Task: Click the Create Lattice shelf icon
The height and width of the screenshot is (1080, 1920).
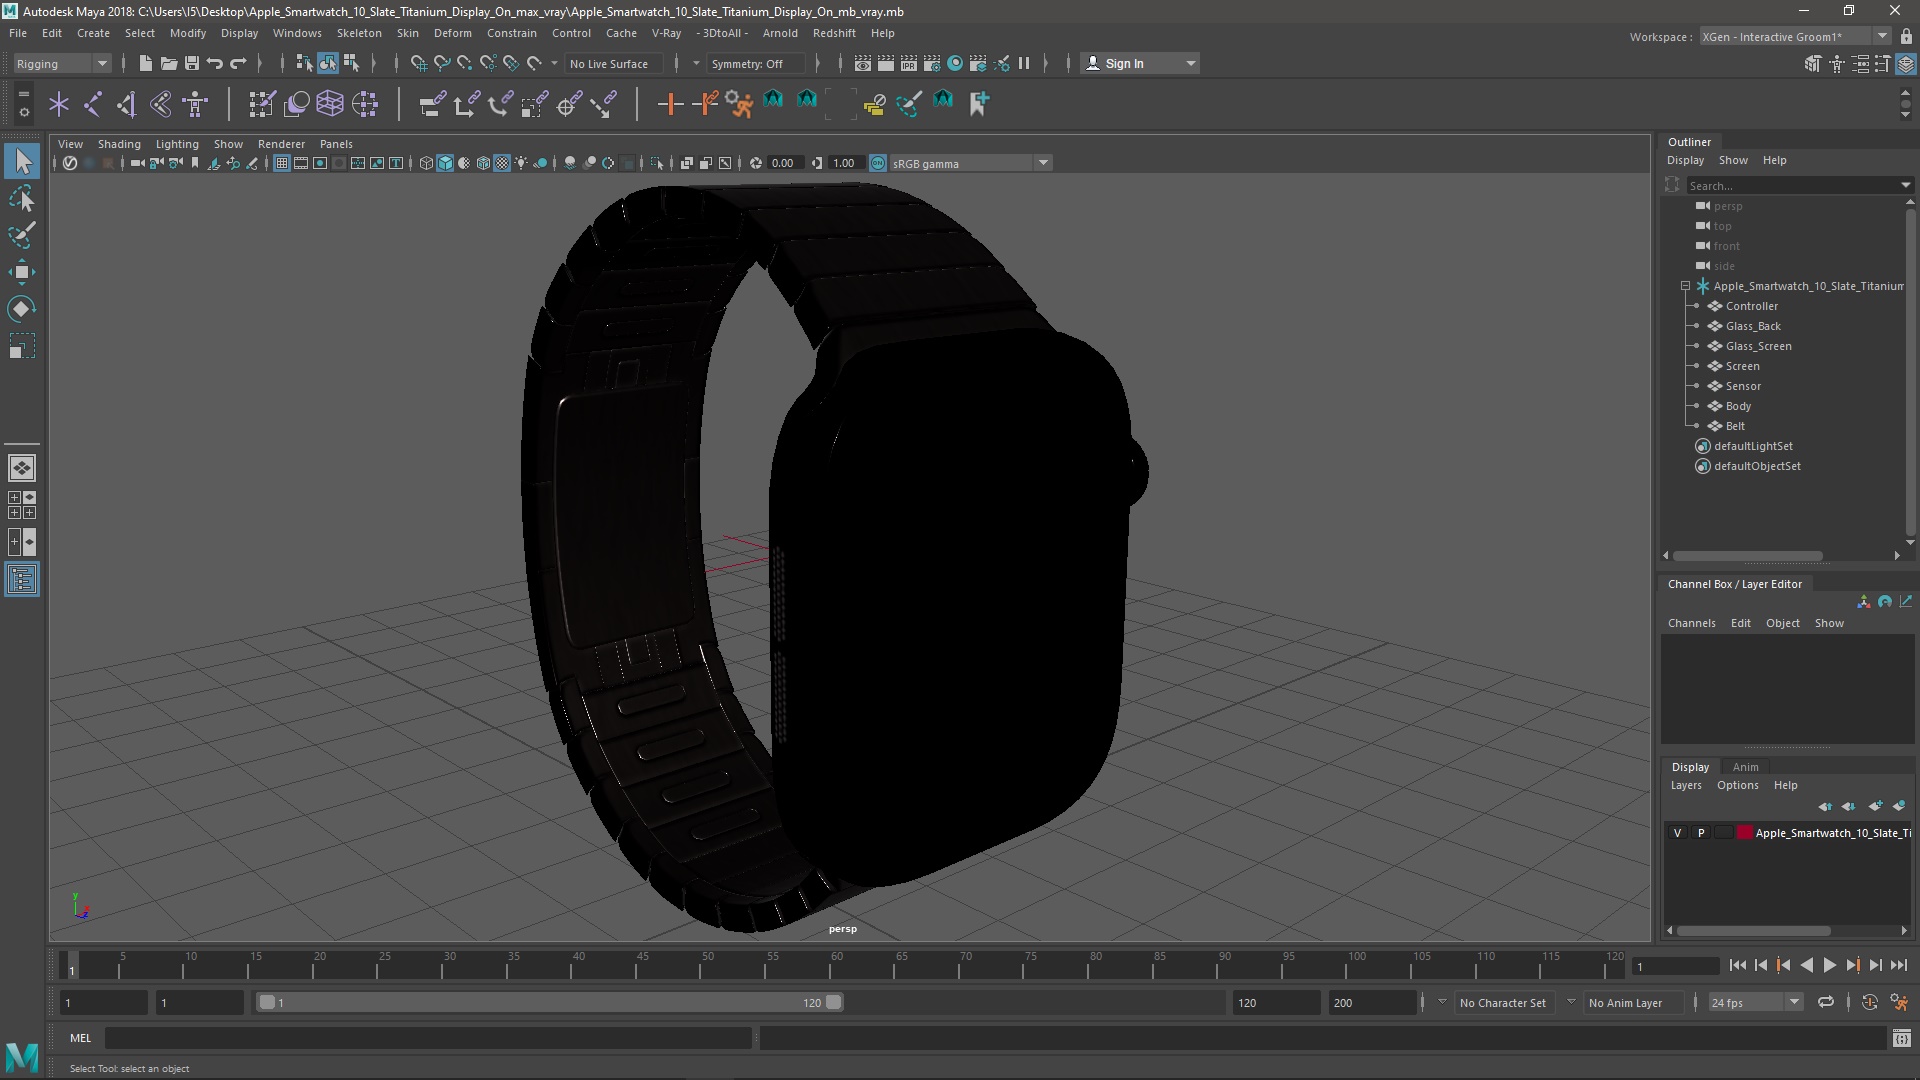Action: (x=330, y=103)
